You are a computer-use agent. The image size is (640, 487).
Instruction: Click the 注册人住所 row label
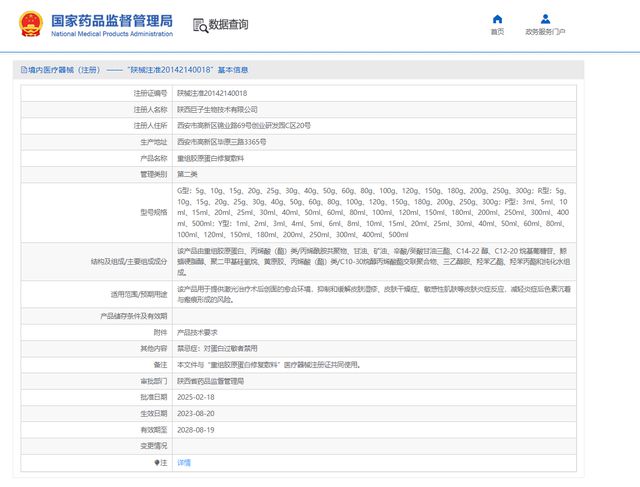[151, 126]
